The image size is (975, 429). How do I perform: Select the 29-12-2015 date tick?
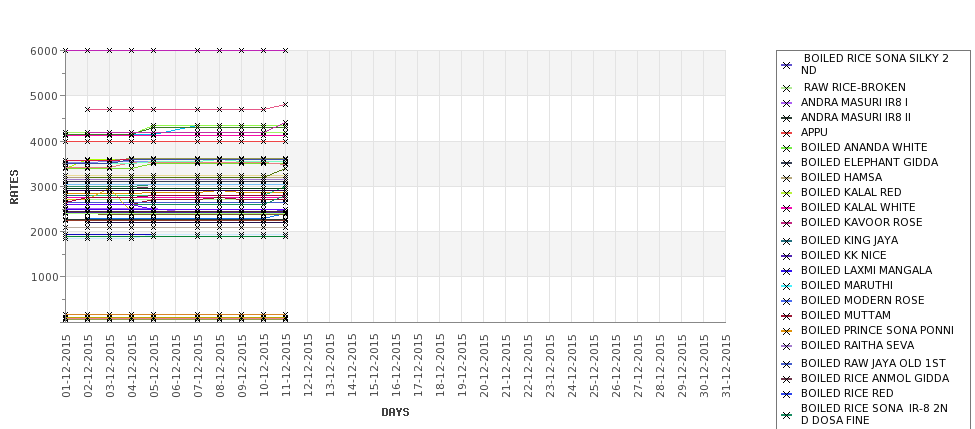(682, 366)
